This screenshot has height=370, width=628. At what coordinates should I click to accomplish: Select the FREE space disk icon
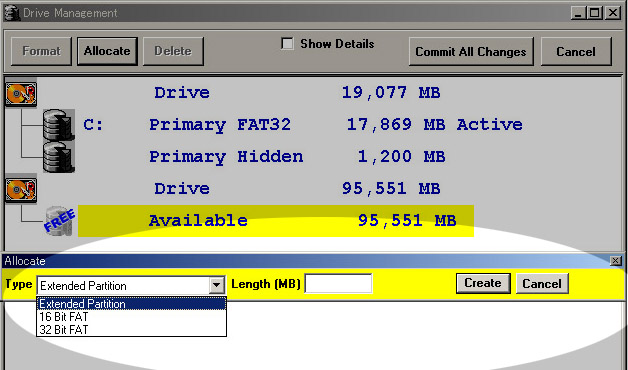[x=59, y=220]
